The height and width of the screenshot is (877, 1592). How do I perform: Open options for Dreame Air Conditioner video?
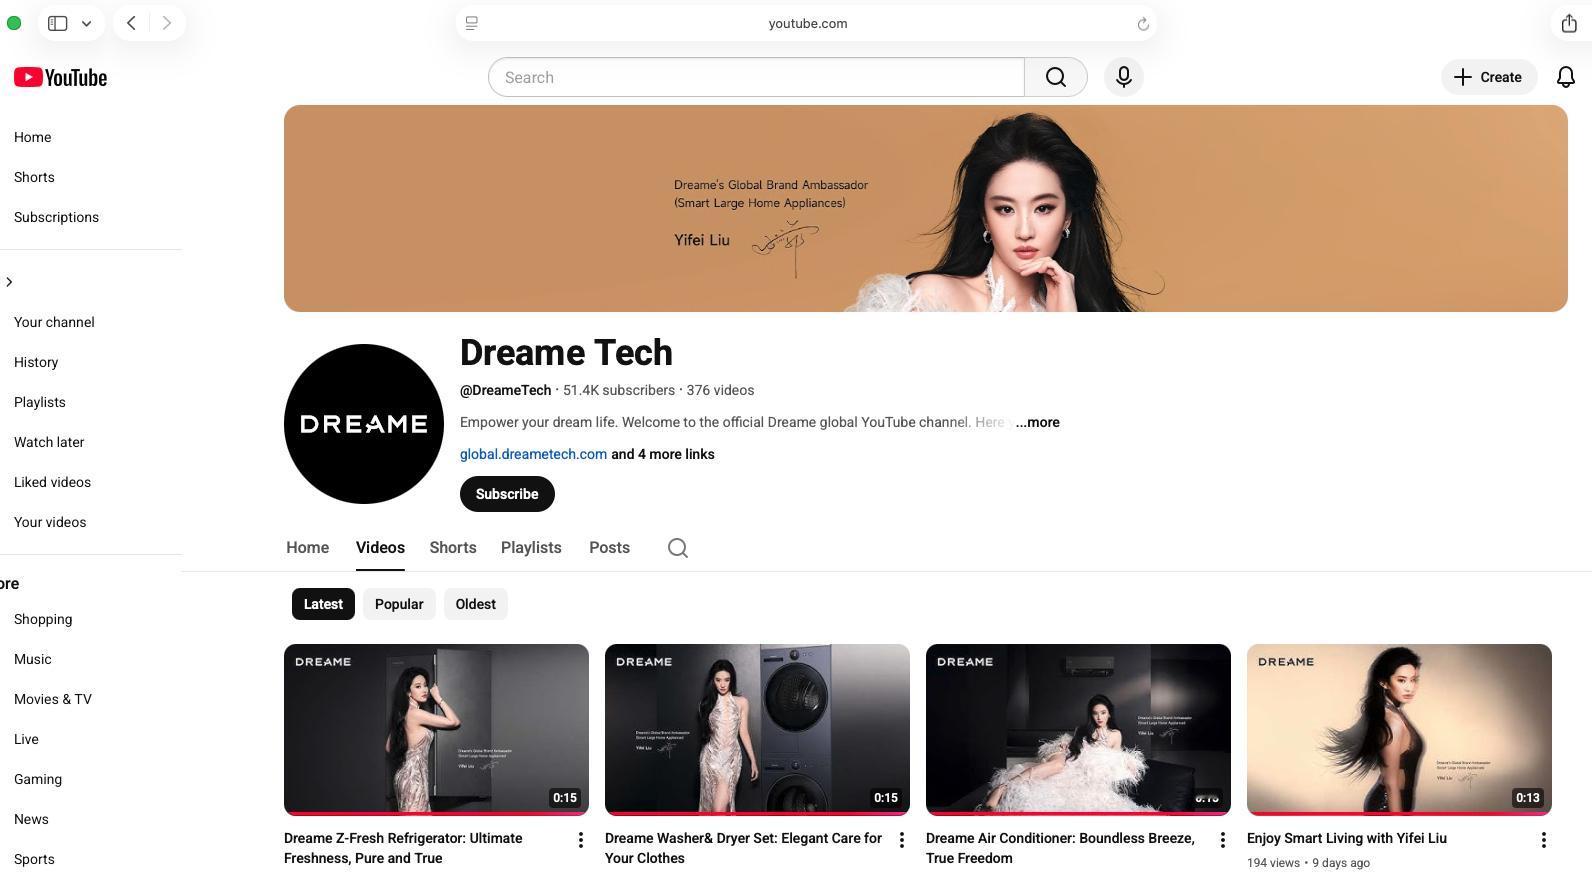pos(1222,840)
